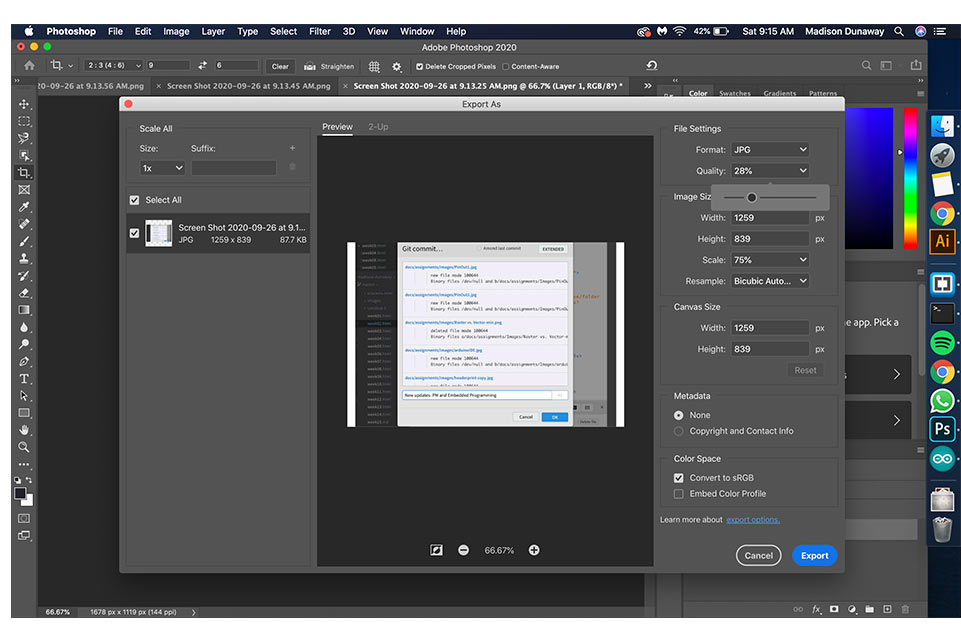Switch to the Swatches panel tab
961x641 pixels.
point(735,93)
